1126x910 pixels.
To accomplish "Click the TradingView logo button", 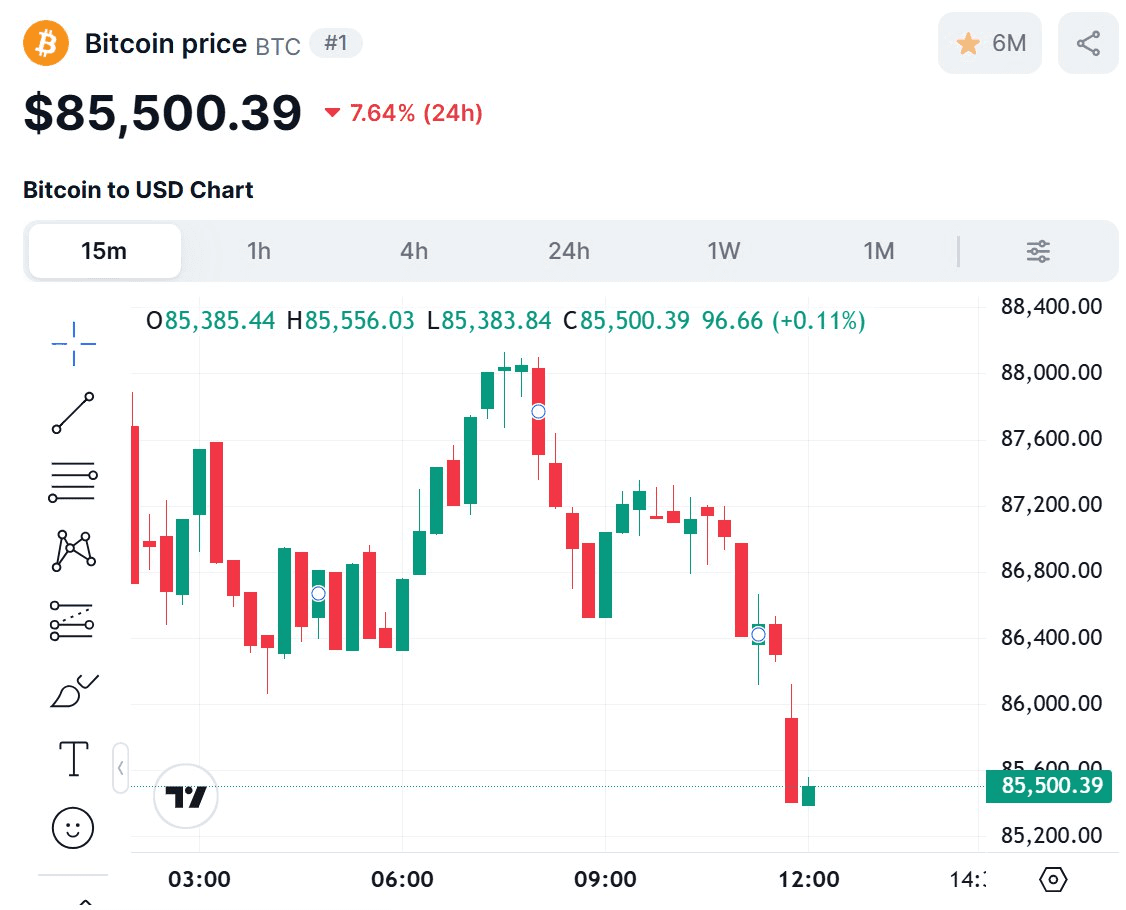I will (x=186, y=796).
